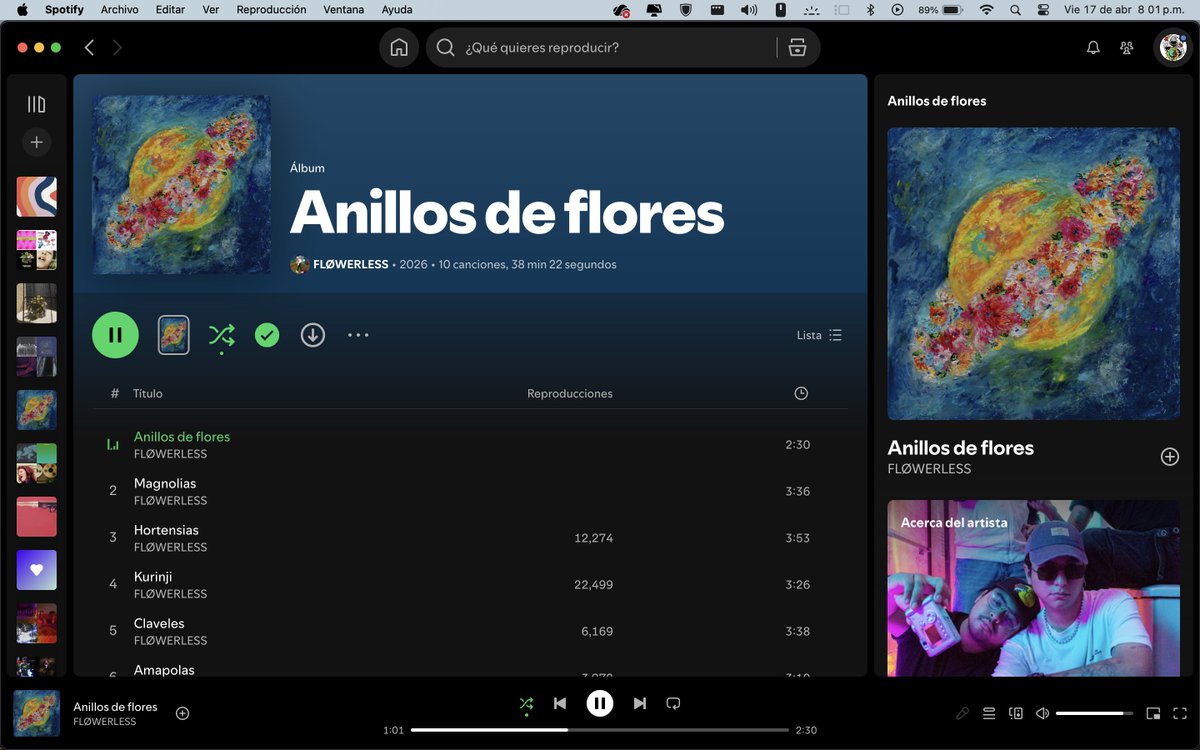
Task: Open the Editar menu
Action: click(170, 10)
